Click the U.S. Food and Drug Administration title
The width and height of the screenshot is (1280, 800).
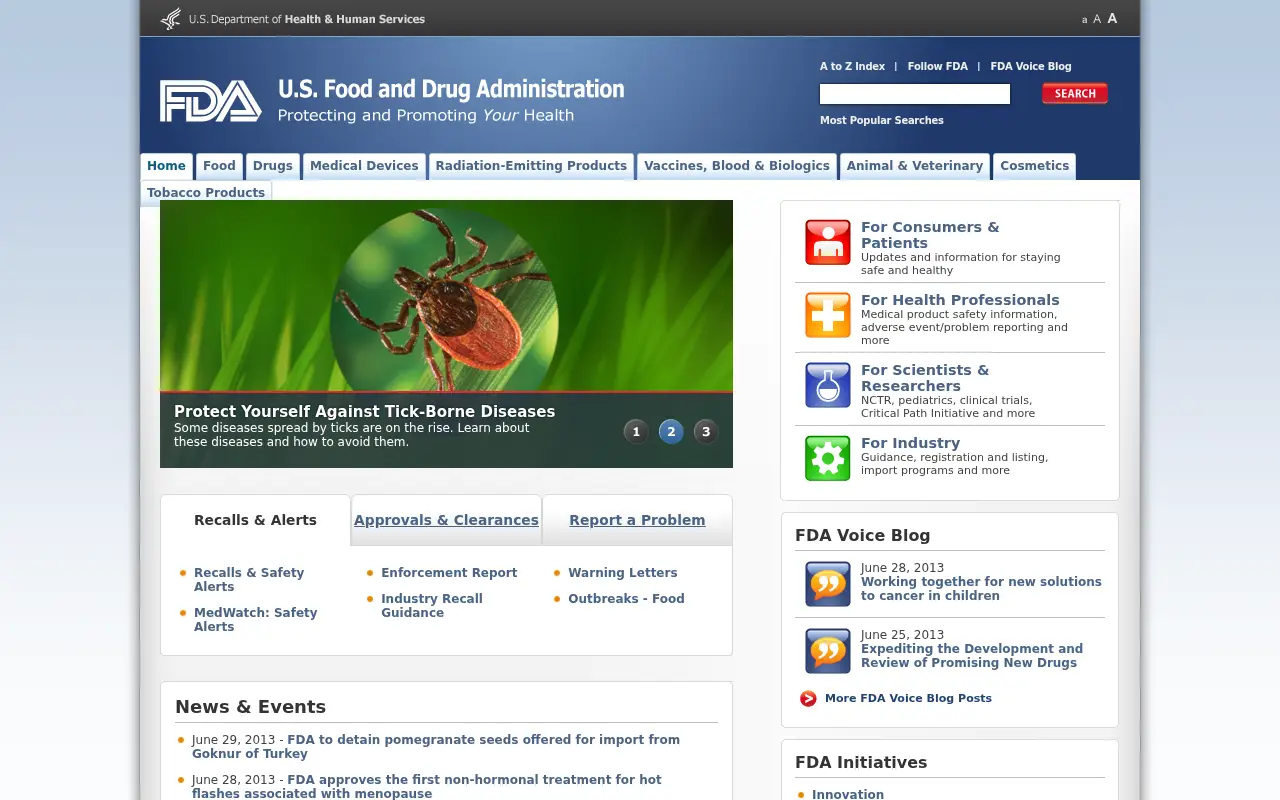coord(451,89)
